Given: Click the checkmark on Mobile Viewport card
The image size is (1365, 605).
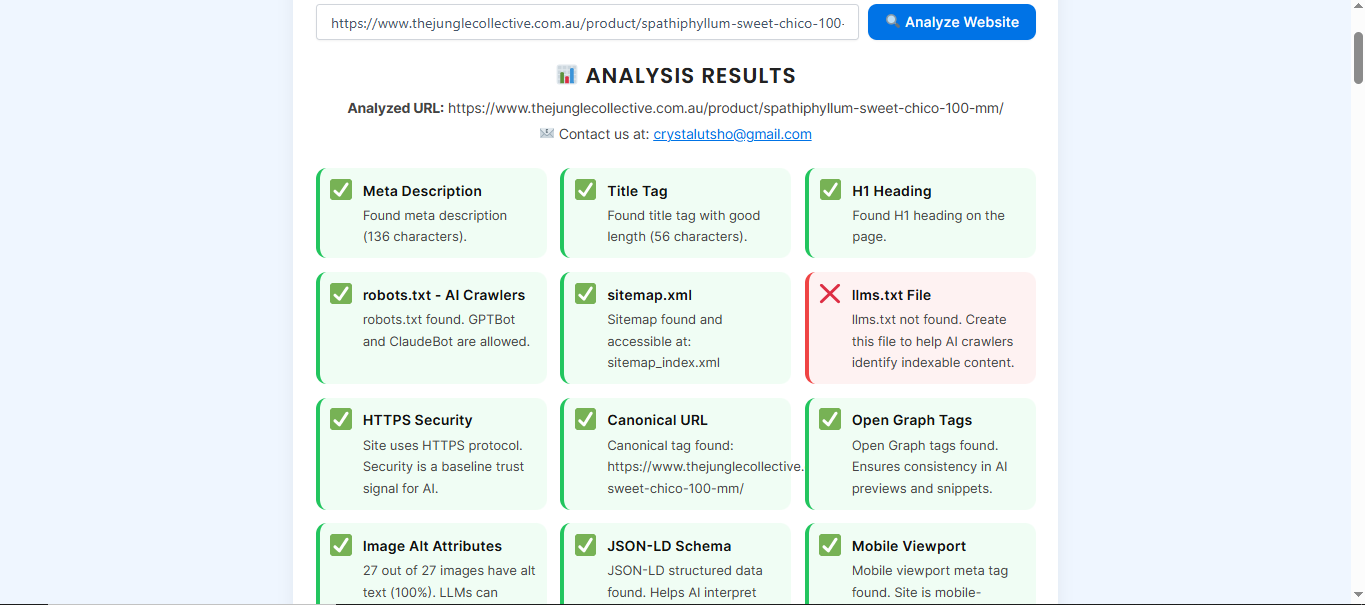Looking at the screenshot, I should pos(830,545).
